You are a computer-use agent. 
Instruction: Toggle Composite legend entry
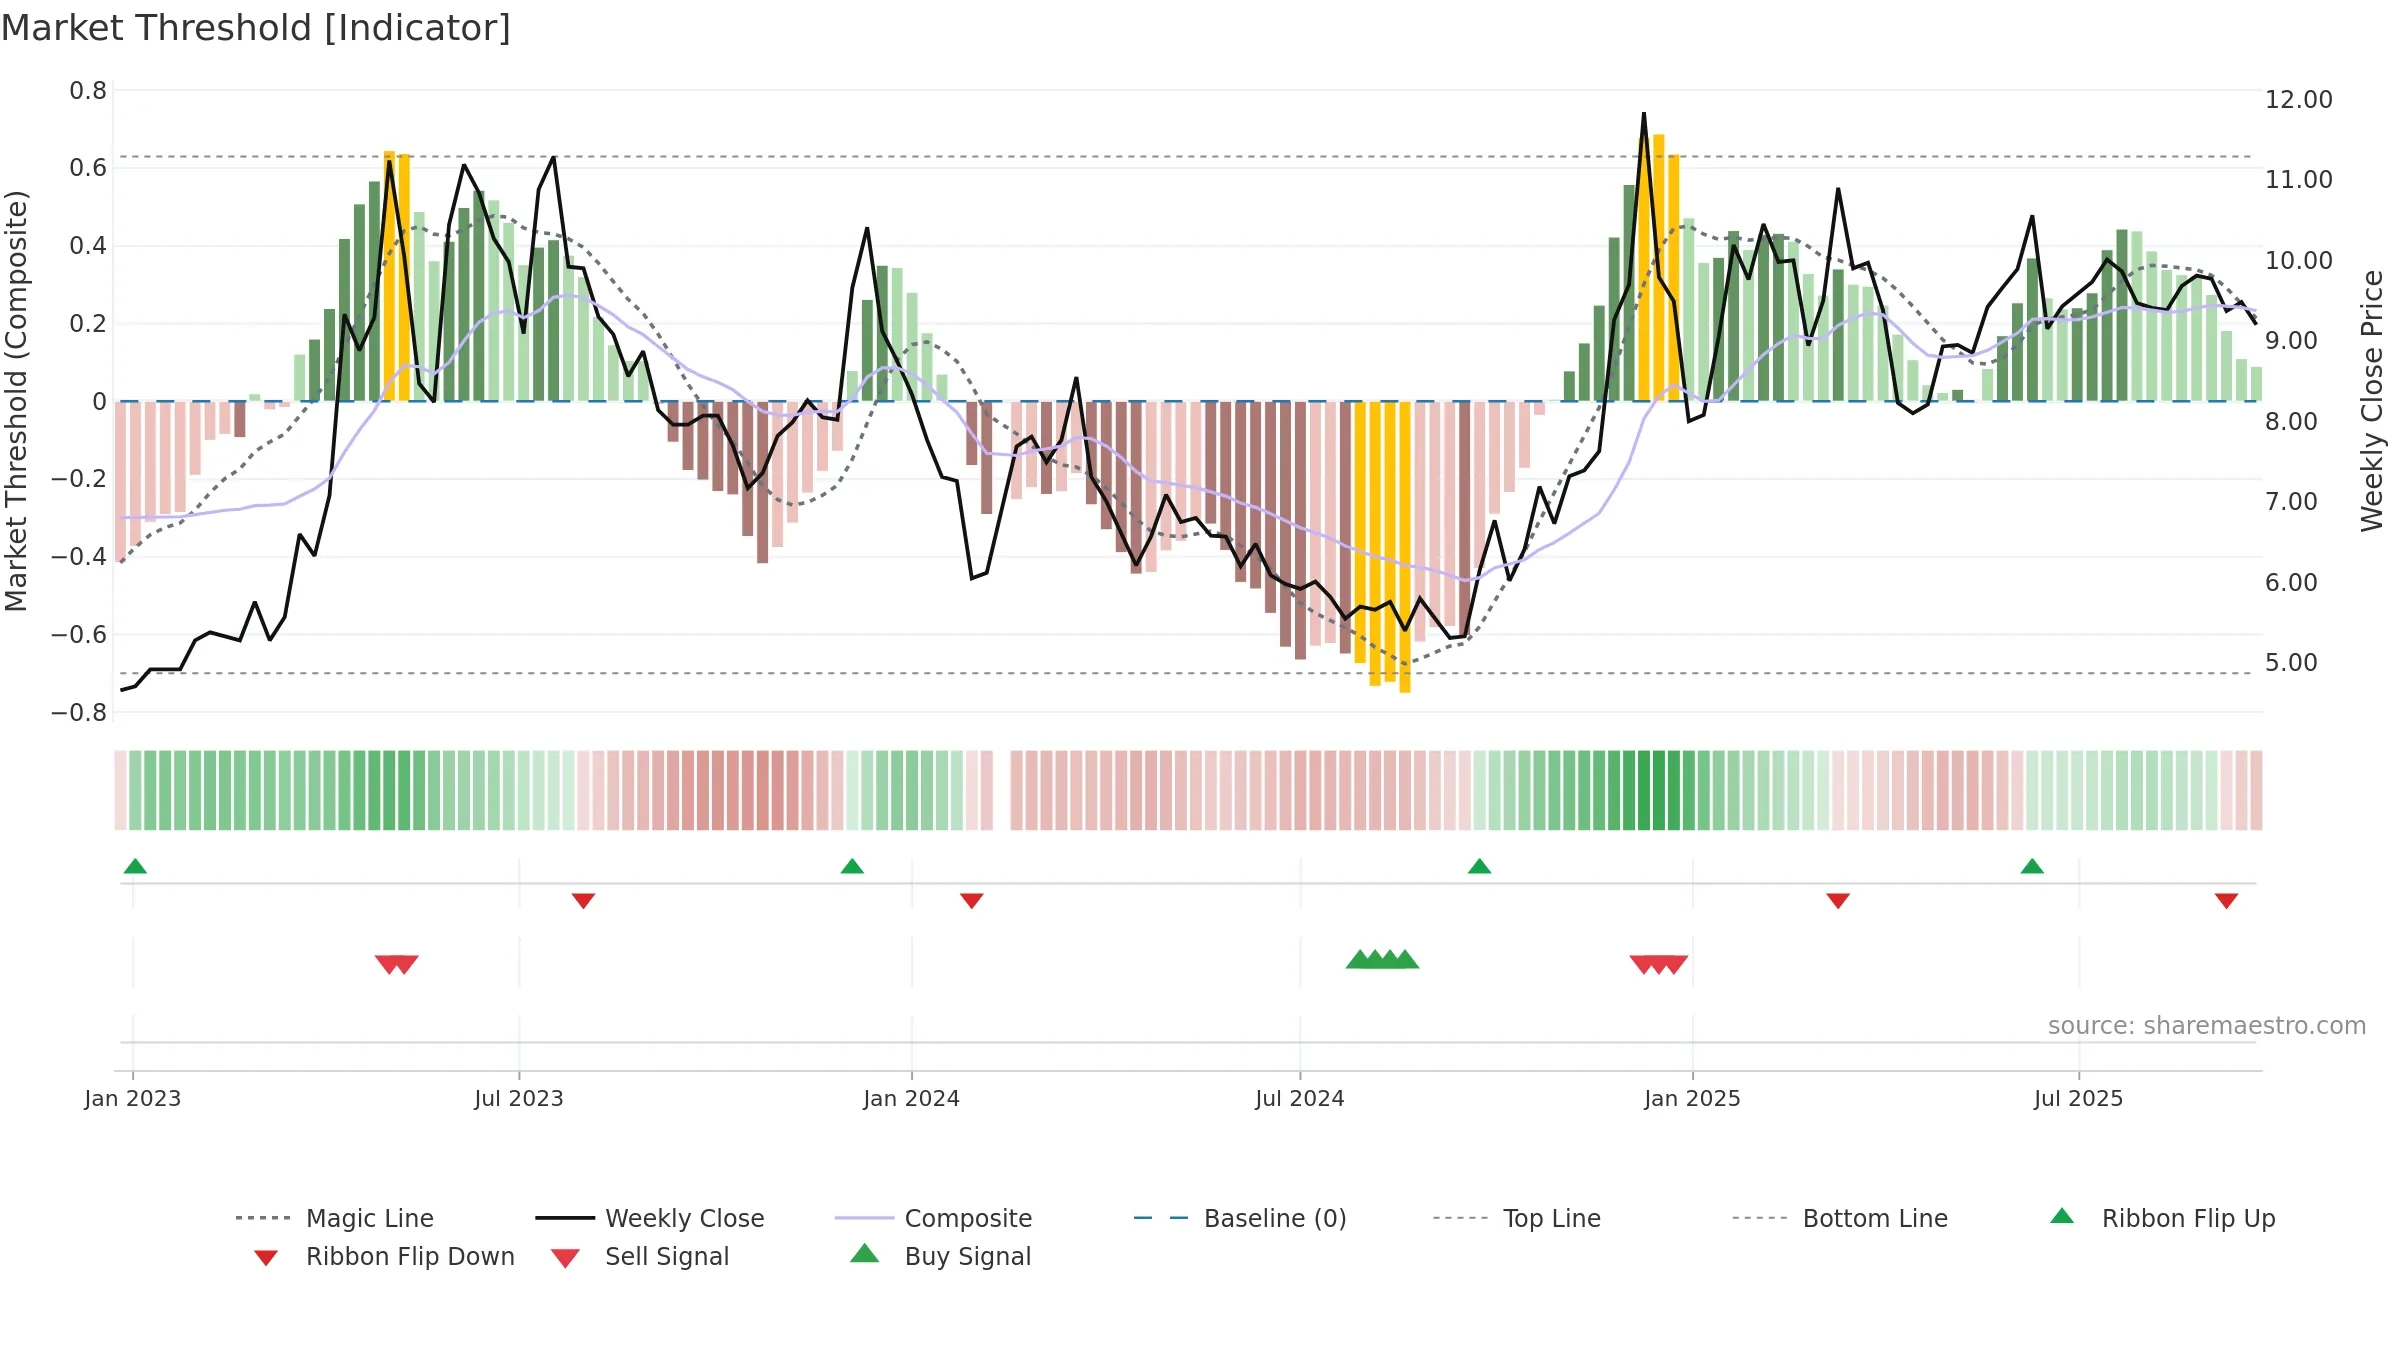tap(933, 1218)
